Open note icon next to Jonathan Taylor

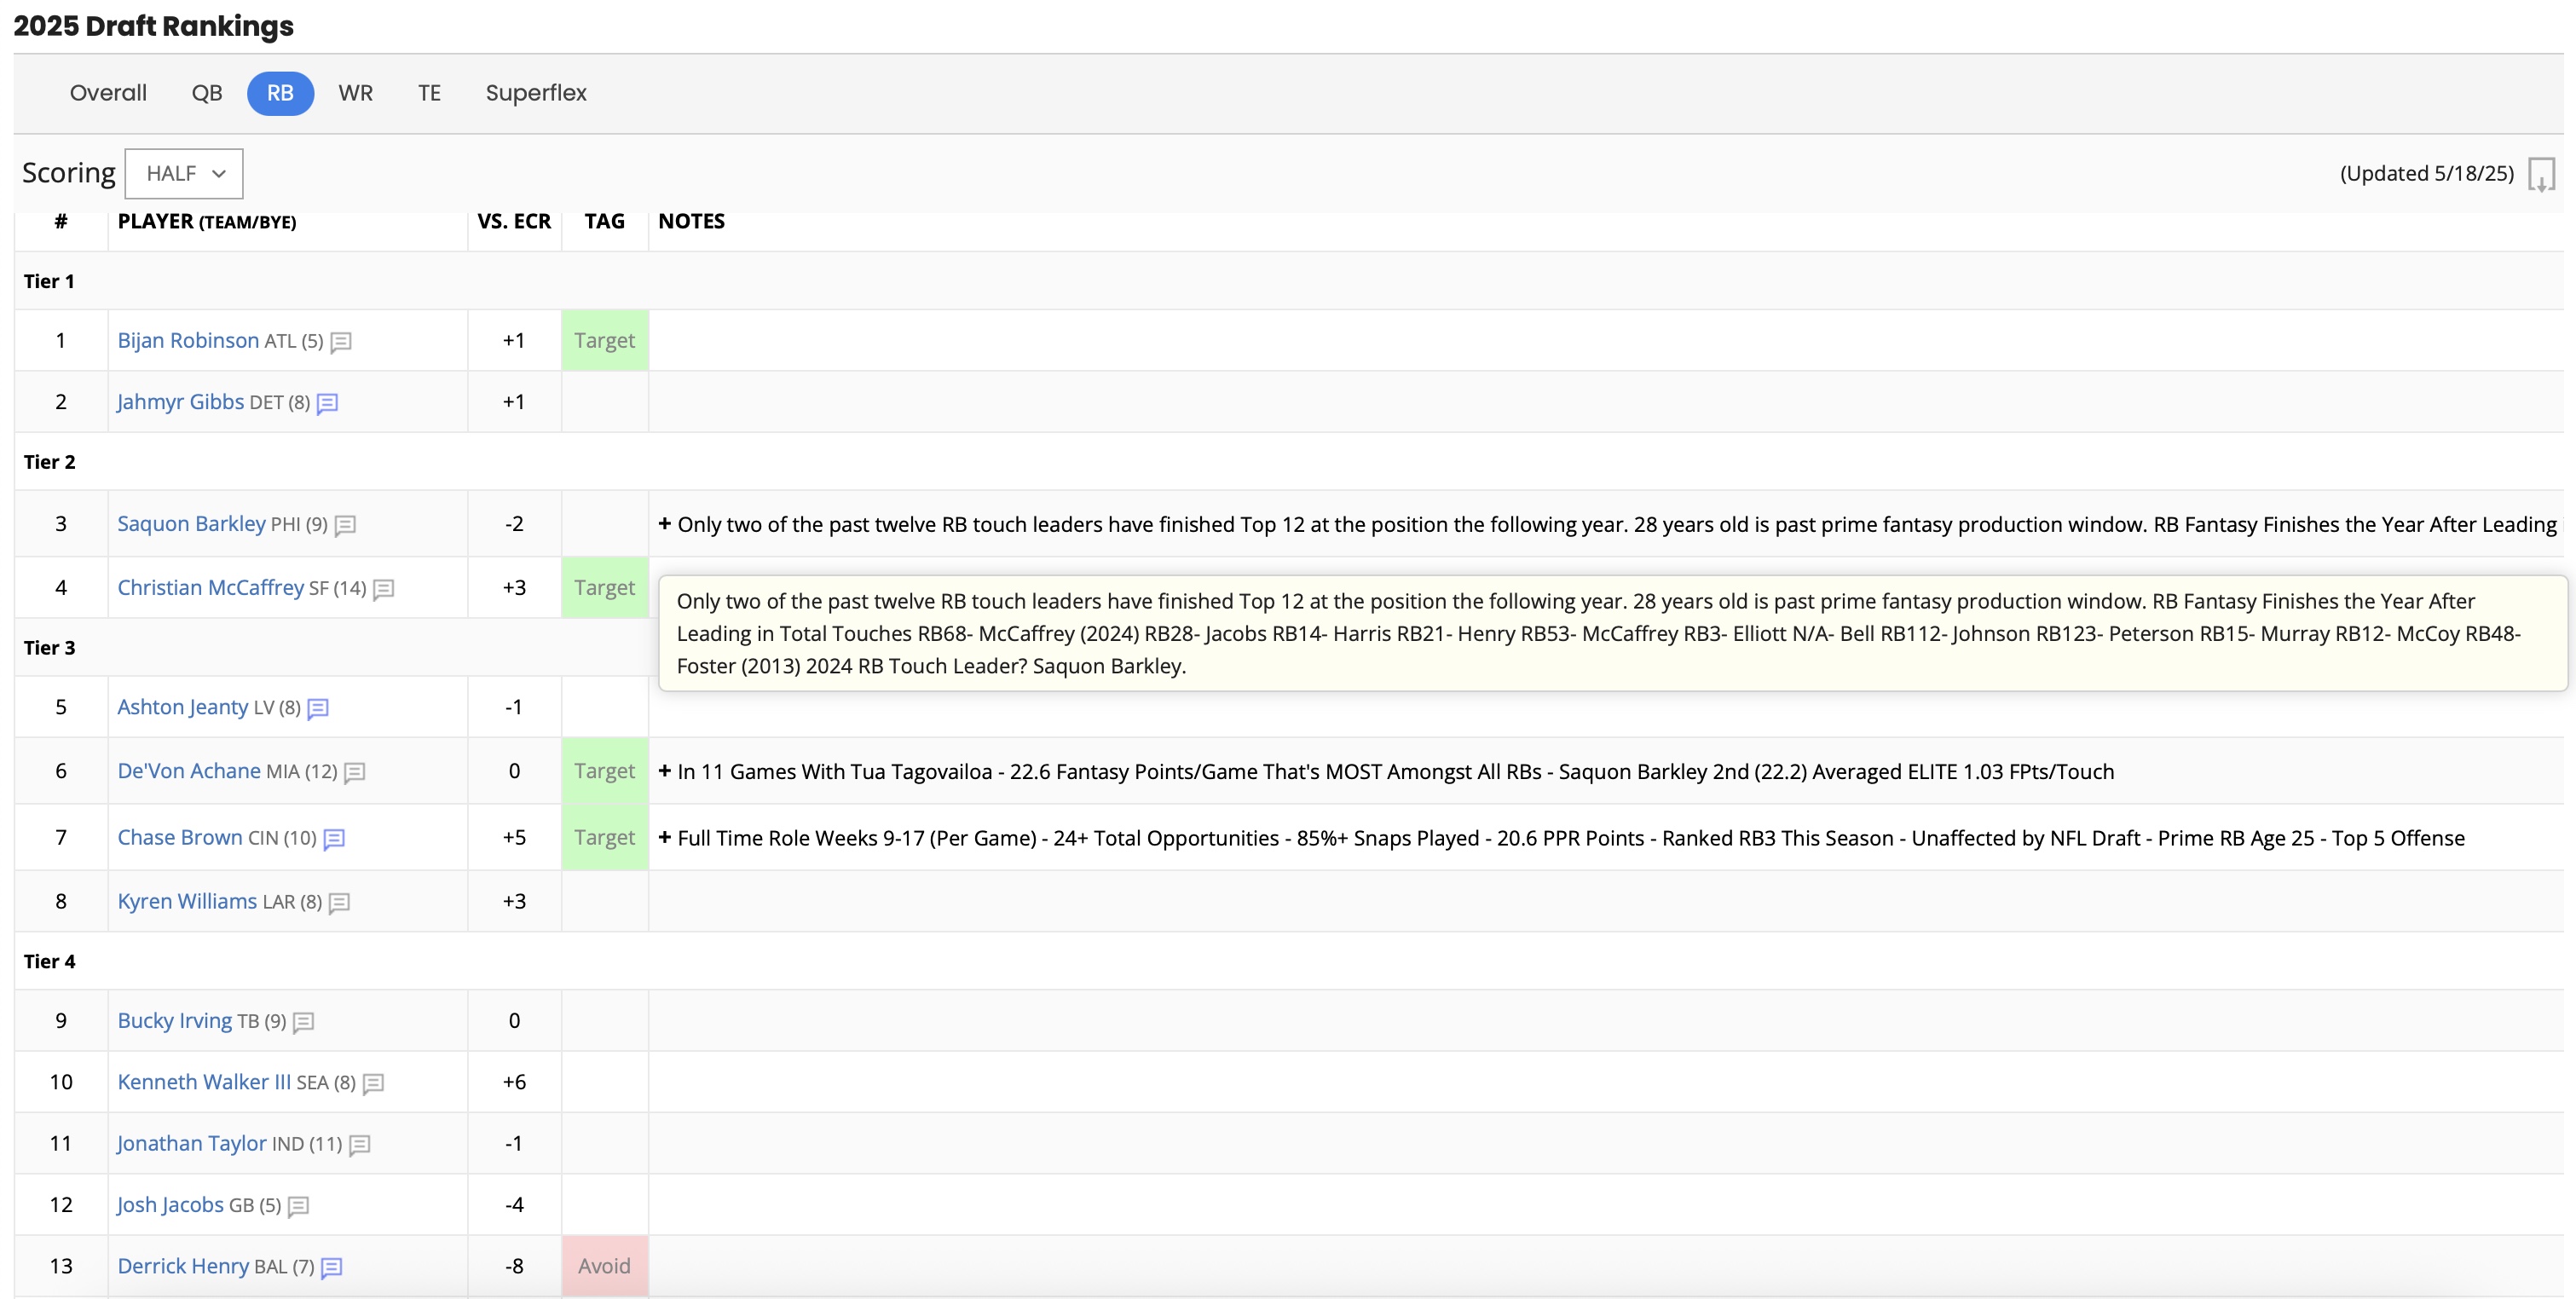359,1144
